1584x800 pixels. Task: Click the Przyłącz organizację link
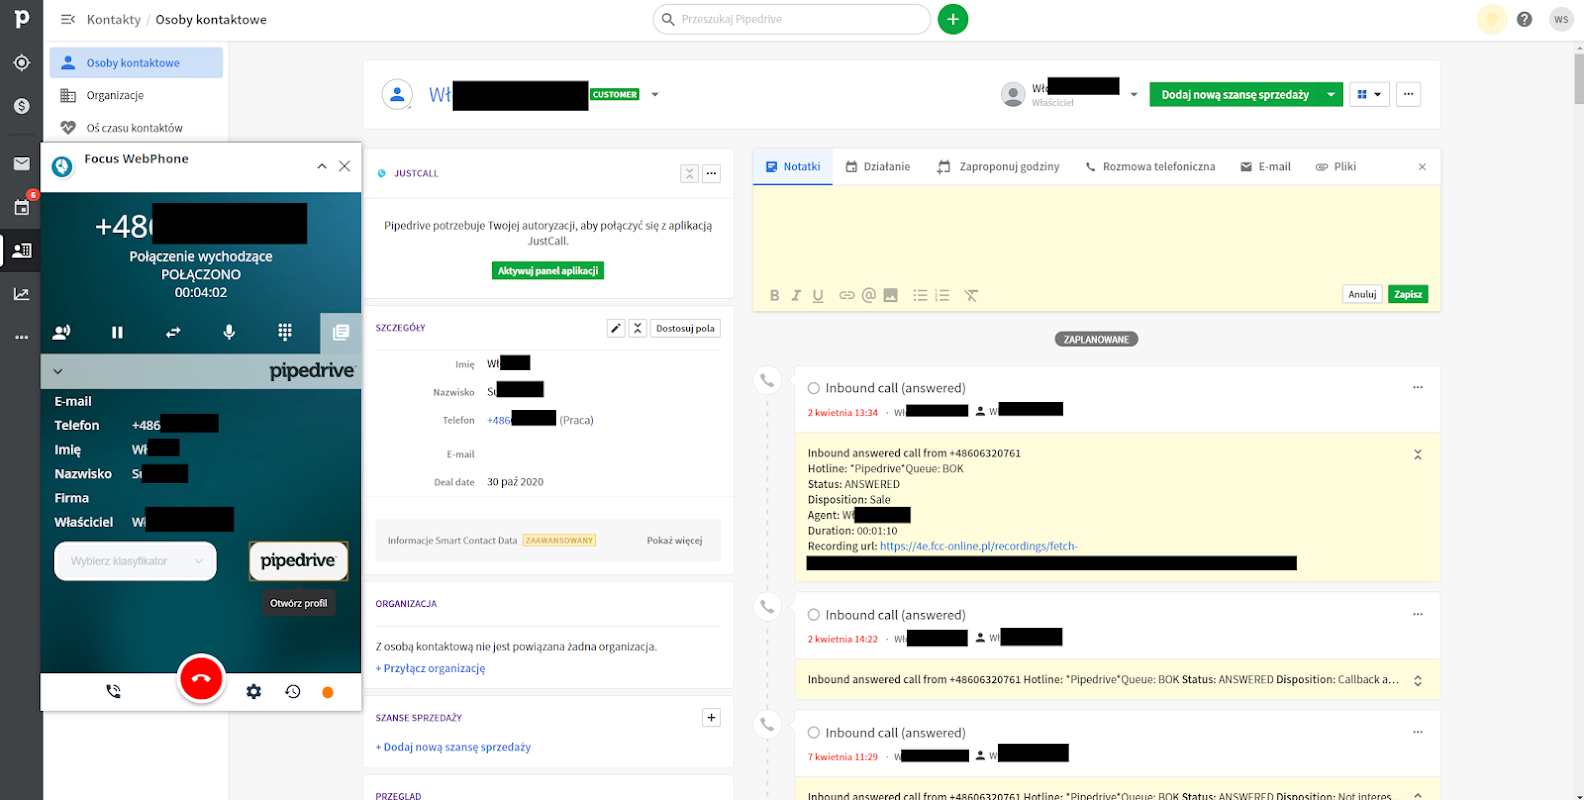tap(431, 668)
